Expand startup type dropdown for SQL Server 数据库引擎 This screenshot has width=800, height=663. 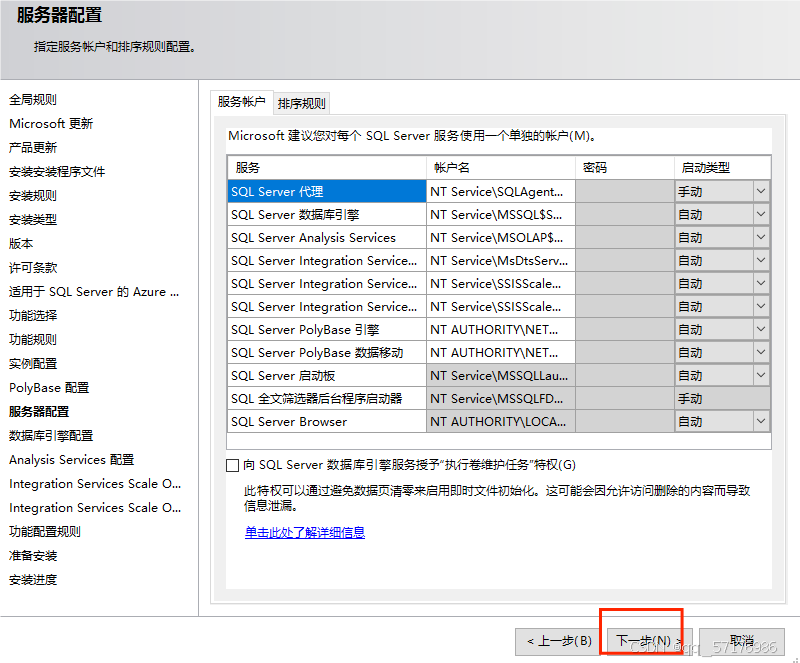[x=761, y=214]
